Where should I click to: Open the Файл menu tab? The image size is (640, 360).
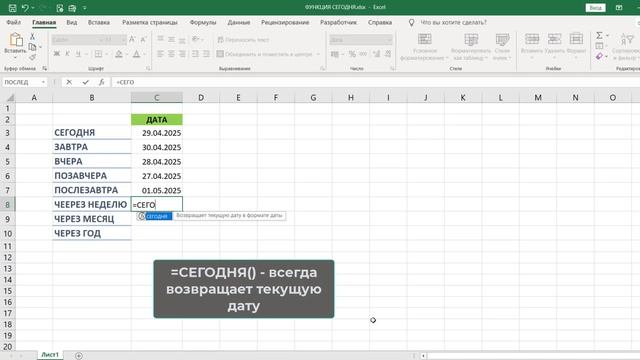pyautogui.click(x=13, y=22)
